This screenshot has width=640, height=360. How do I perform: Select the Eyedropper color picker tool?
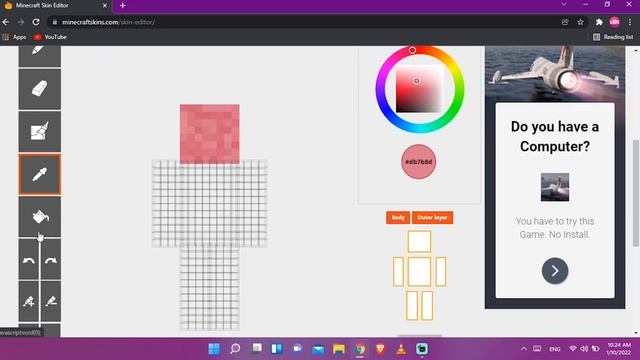[x=40, y=174]
